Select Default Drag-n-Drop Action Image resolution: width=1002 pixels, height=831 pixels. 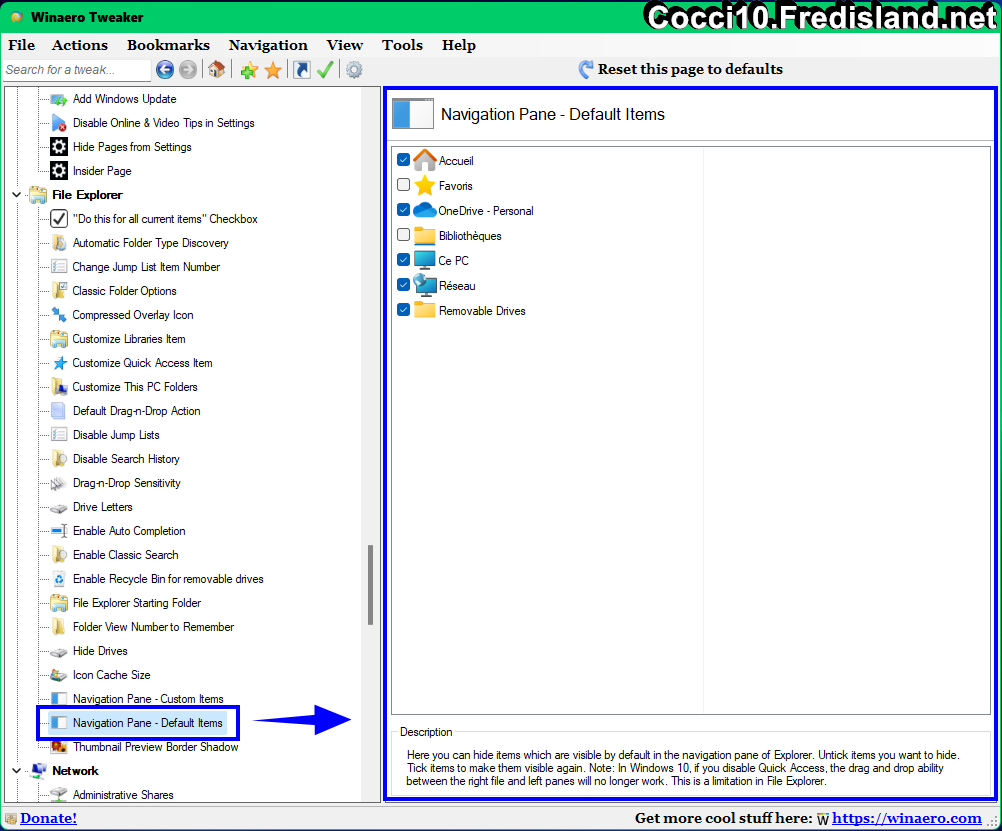[137, 411]
